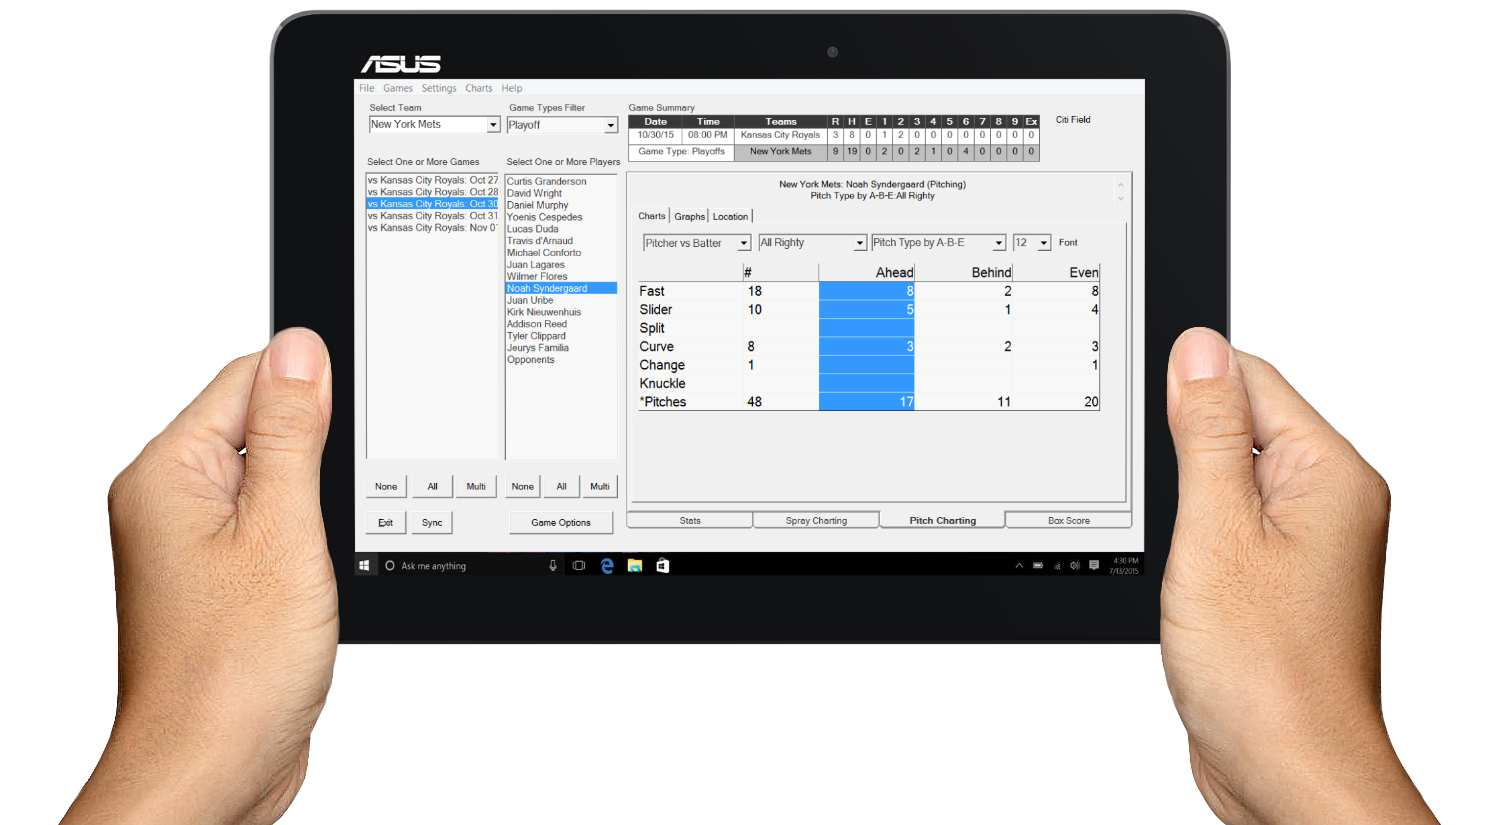Switch to the Spray Charting tab

pos(816,520)
